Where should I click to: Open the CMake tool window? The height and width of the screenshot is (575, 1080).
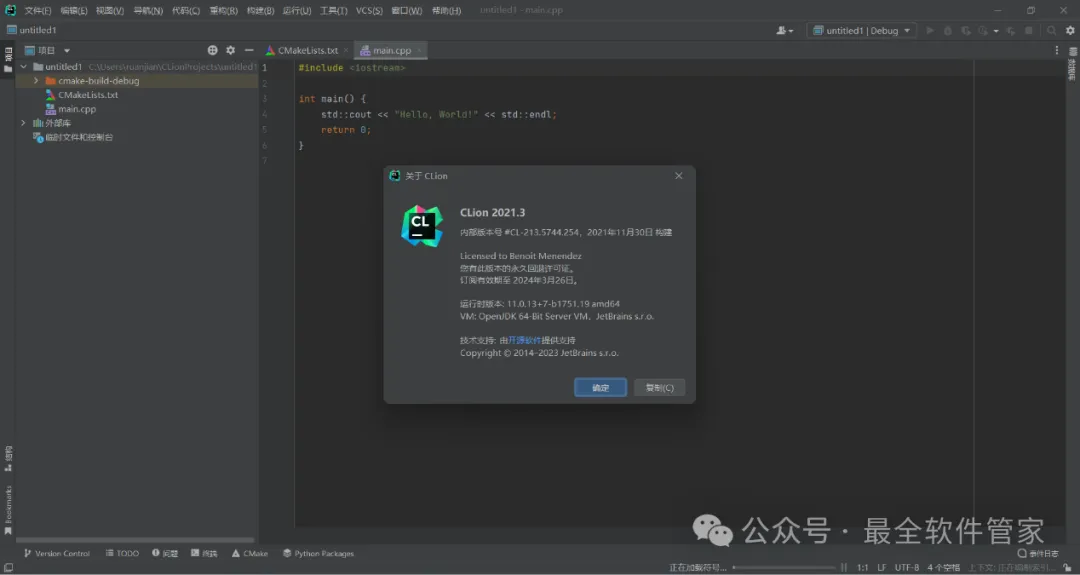coord(249,553)
